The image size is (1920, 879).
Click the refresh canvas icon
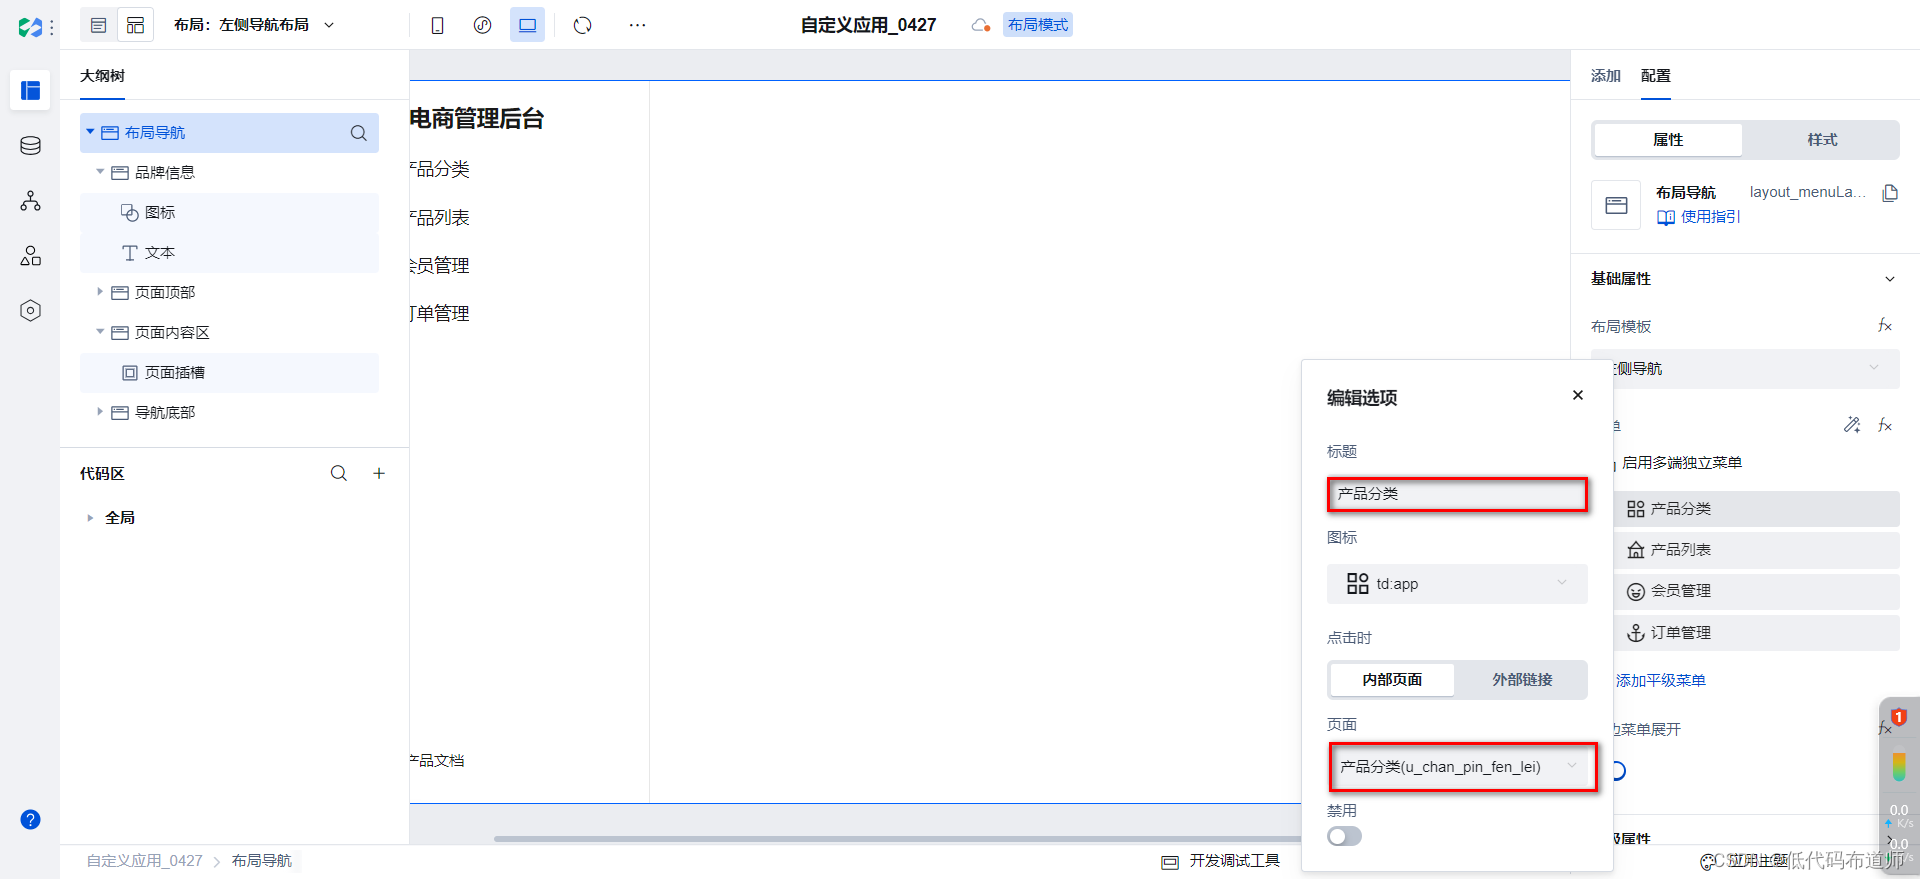583,25
